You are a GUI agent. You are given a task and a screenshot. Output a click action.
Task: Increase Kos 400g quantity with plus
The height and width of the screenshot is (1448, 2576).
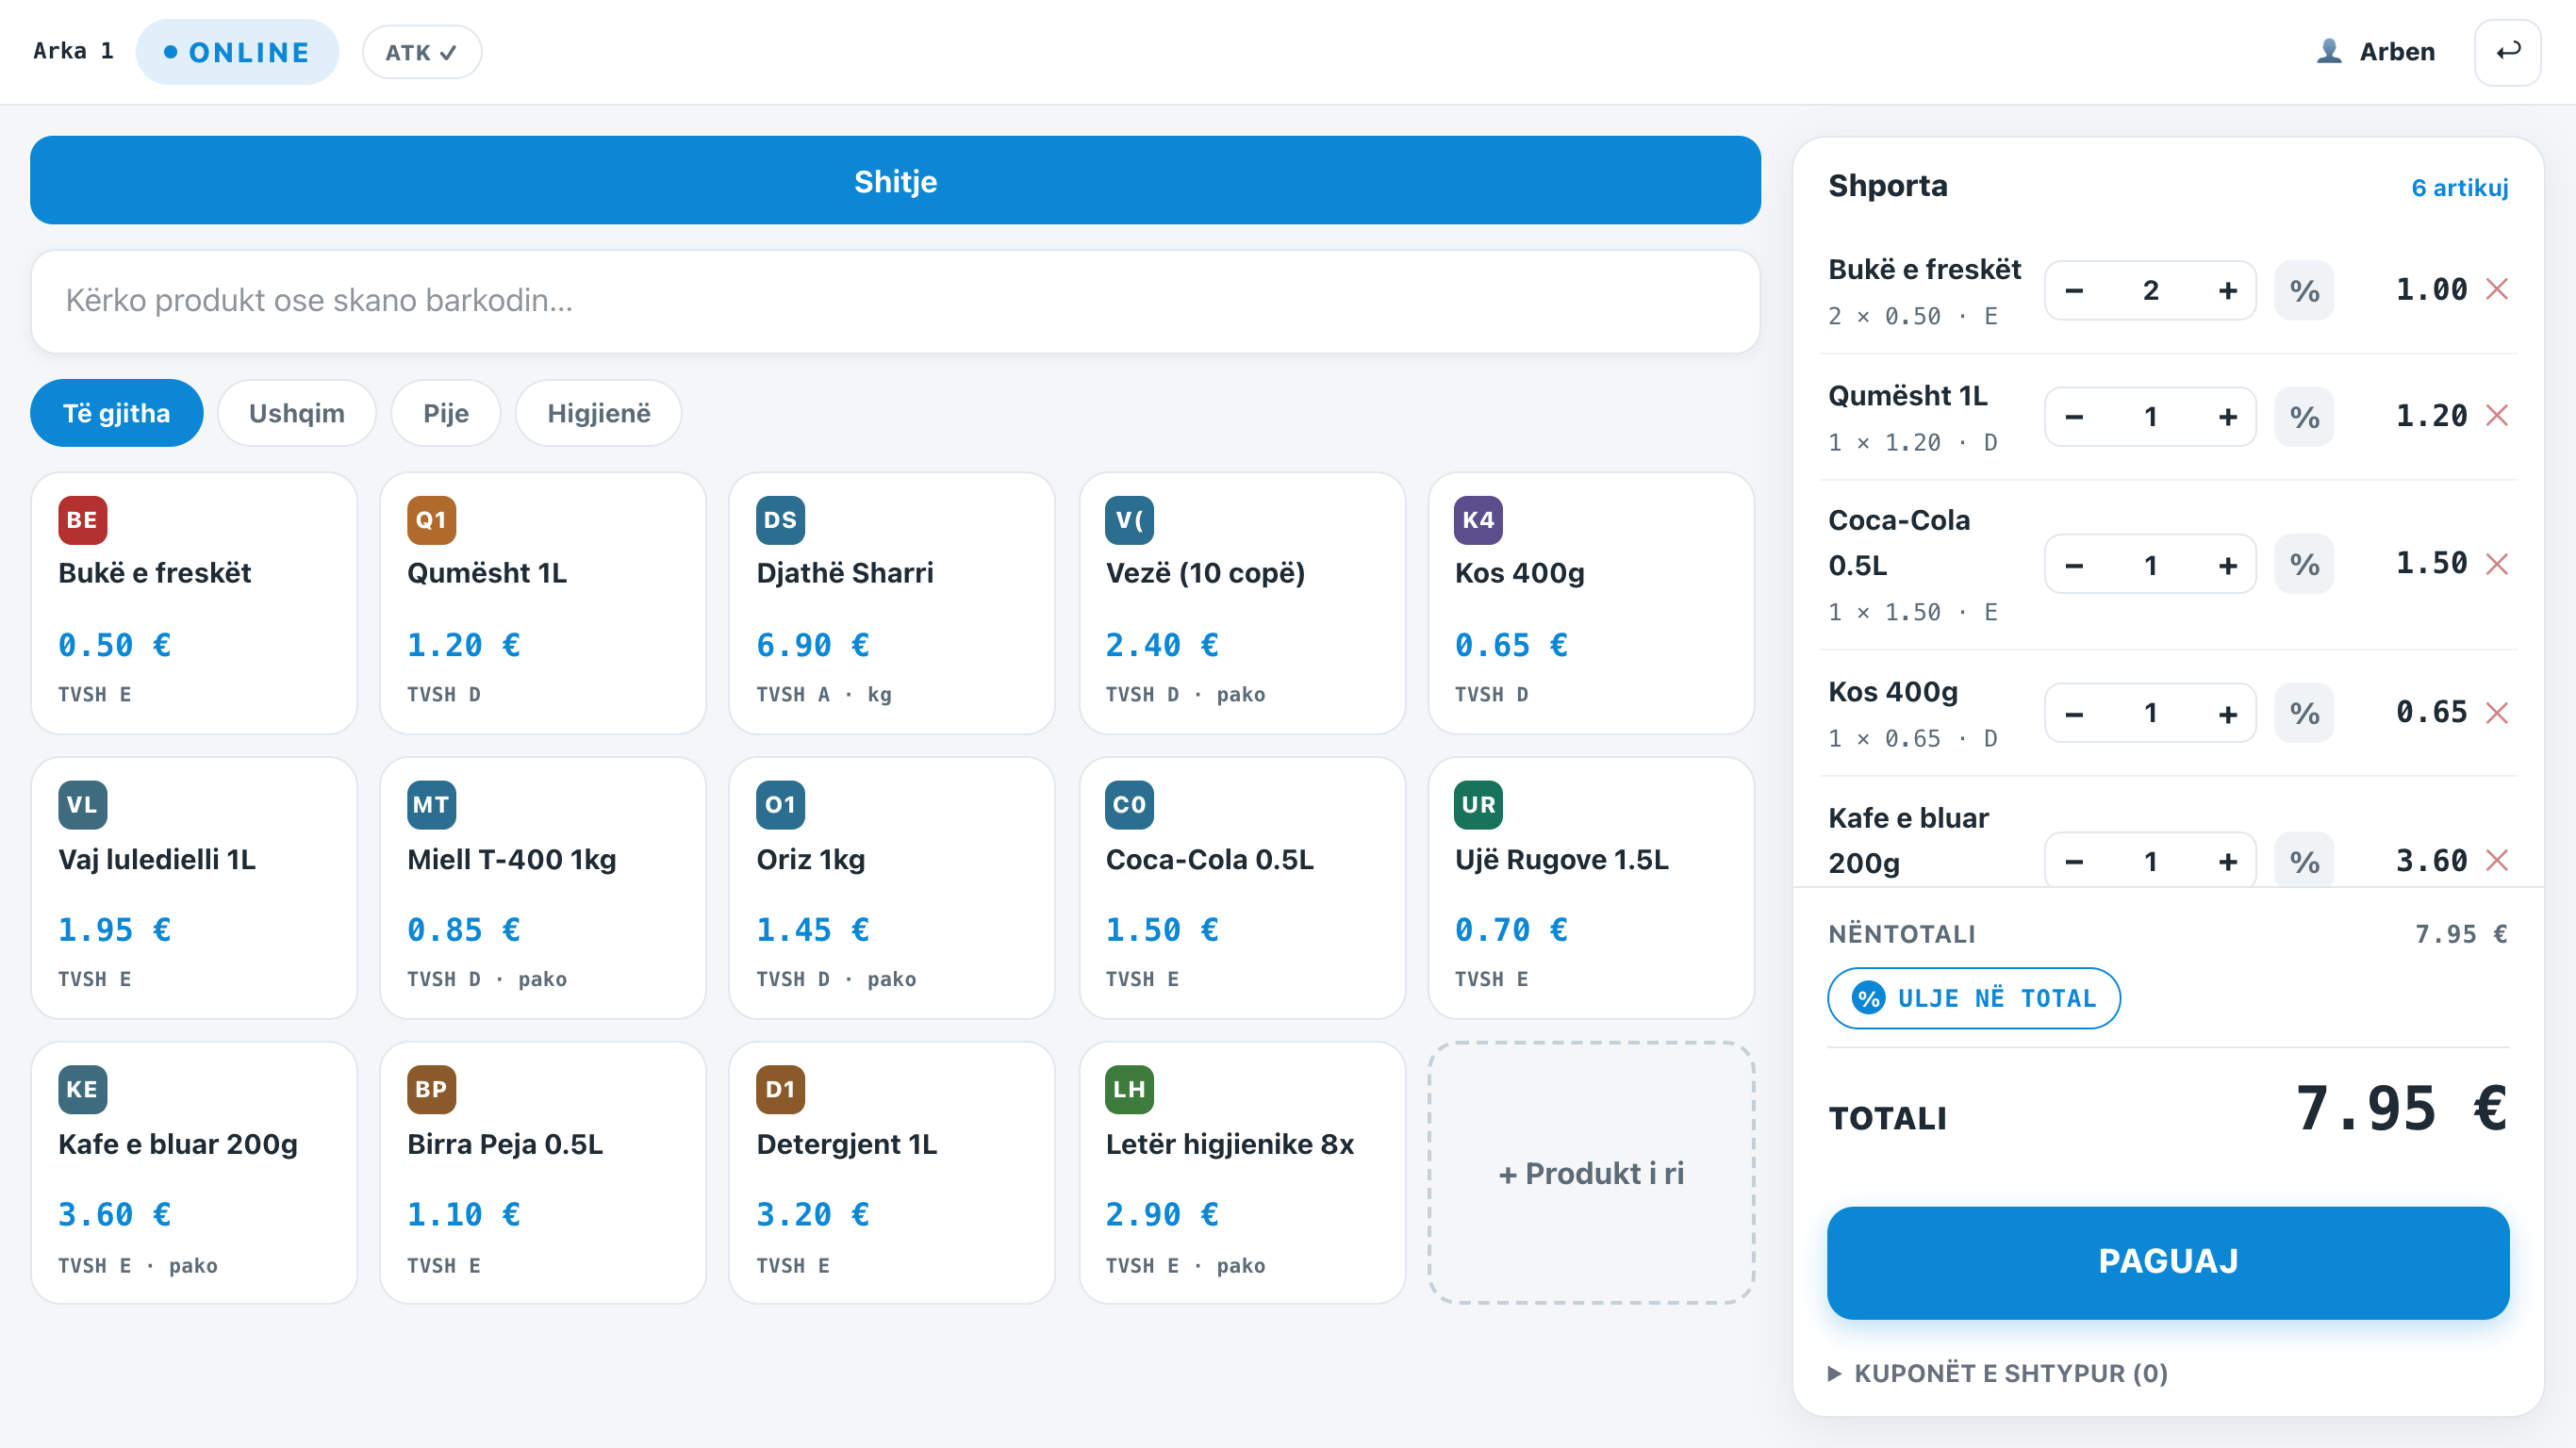(2227, 713)
